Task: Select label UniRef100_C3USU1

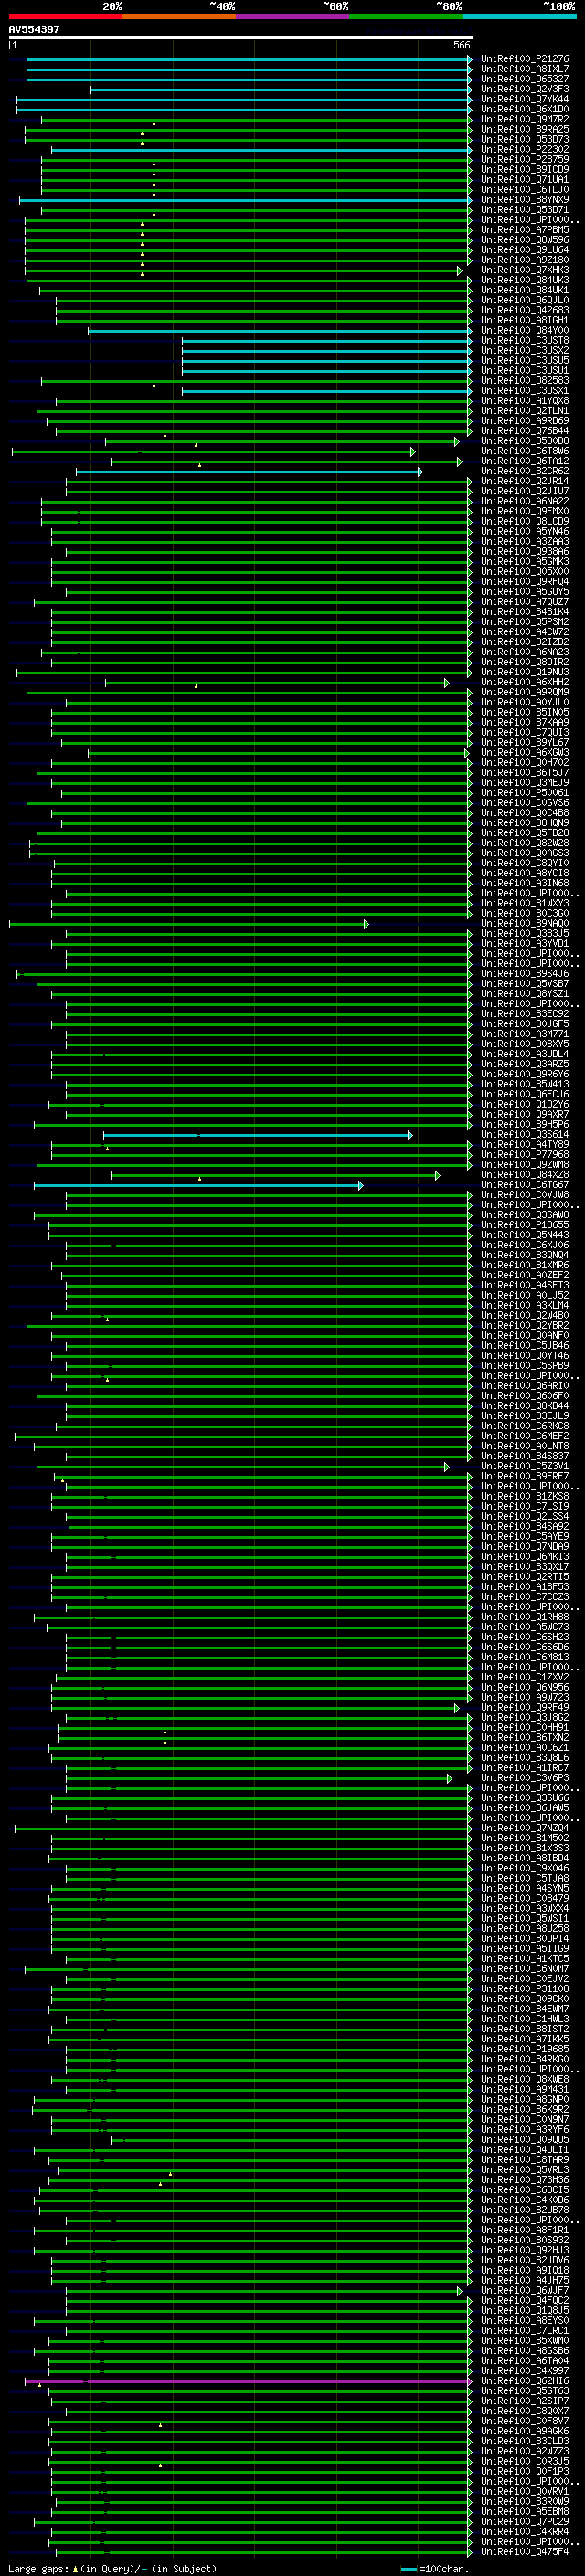Action: 525,370
